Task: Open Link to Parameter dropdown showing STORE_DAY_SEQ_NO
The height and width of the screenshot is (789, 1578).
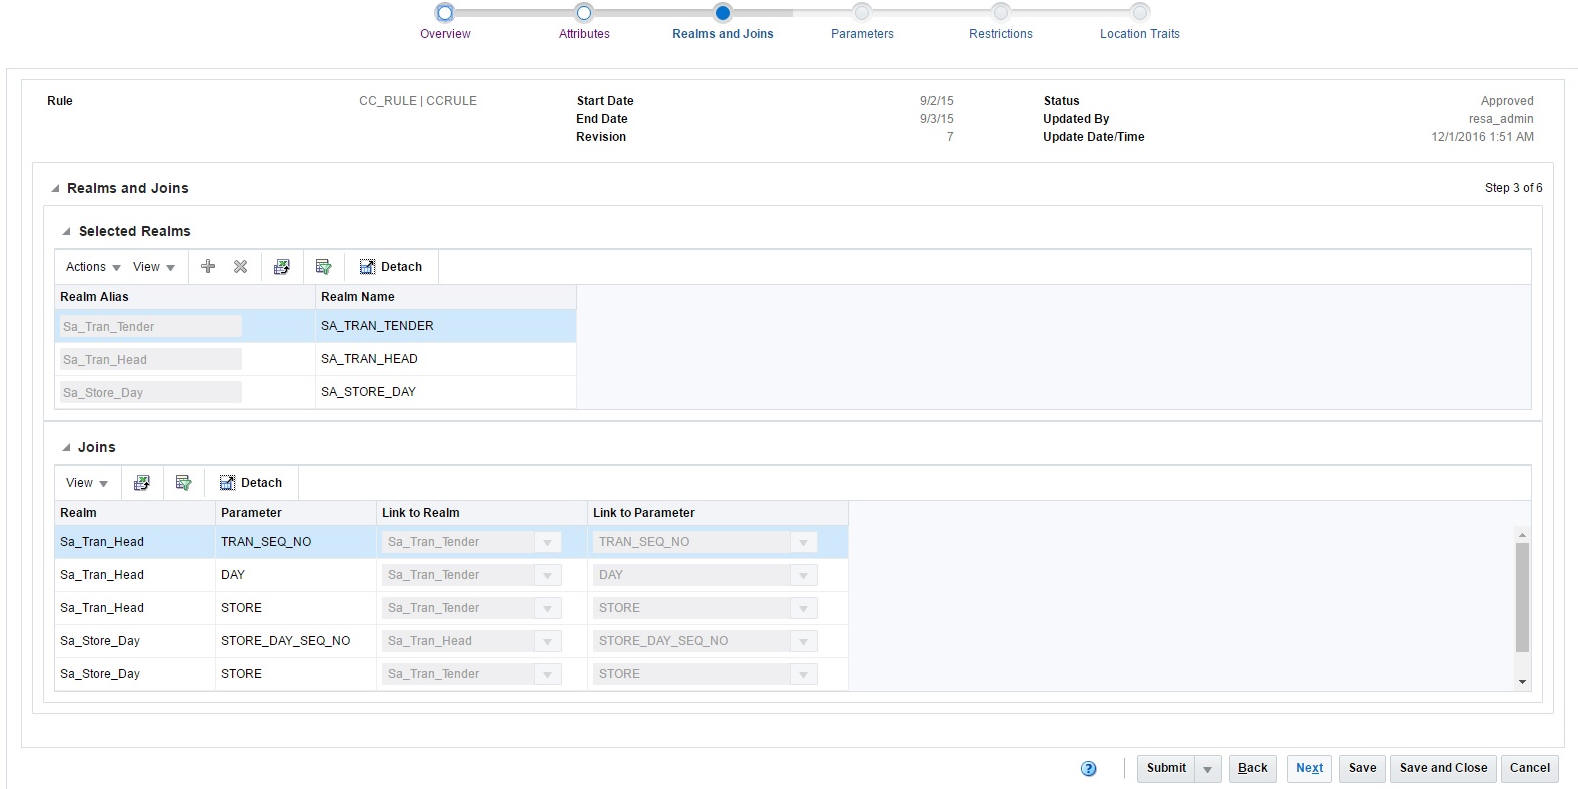Action: [803, 641]
